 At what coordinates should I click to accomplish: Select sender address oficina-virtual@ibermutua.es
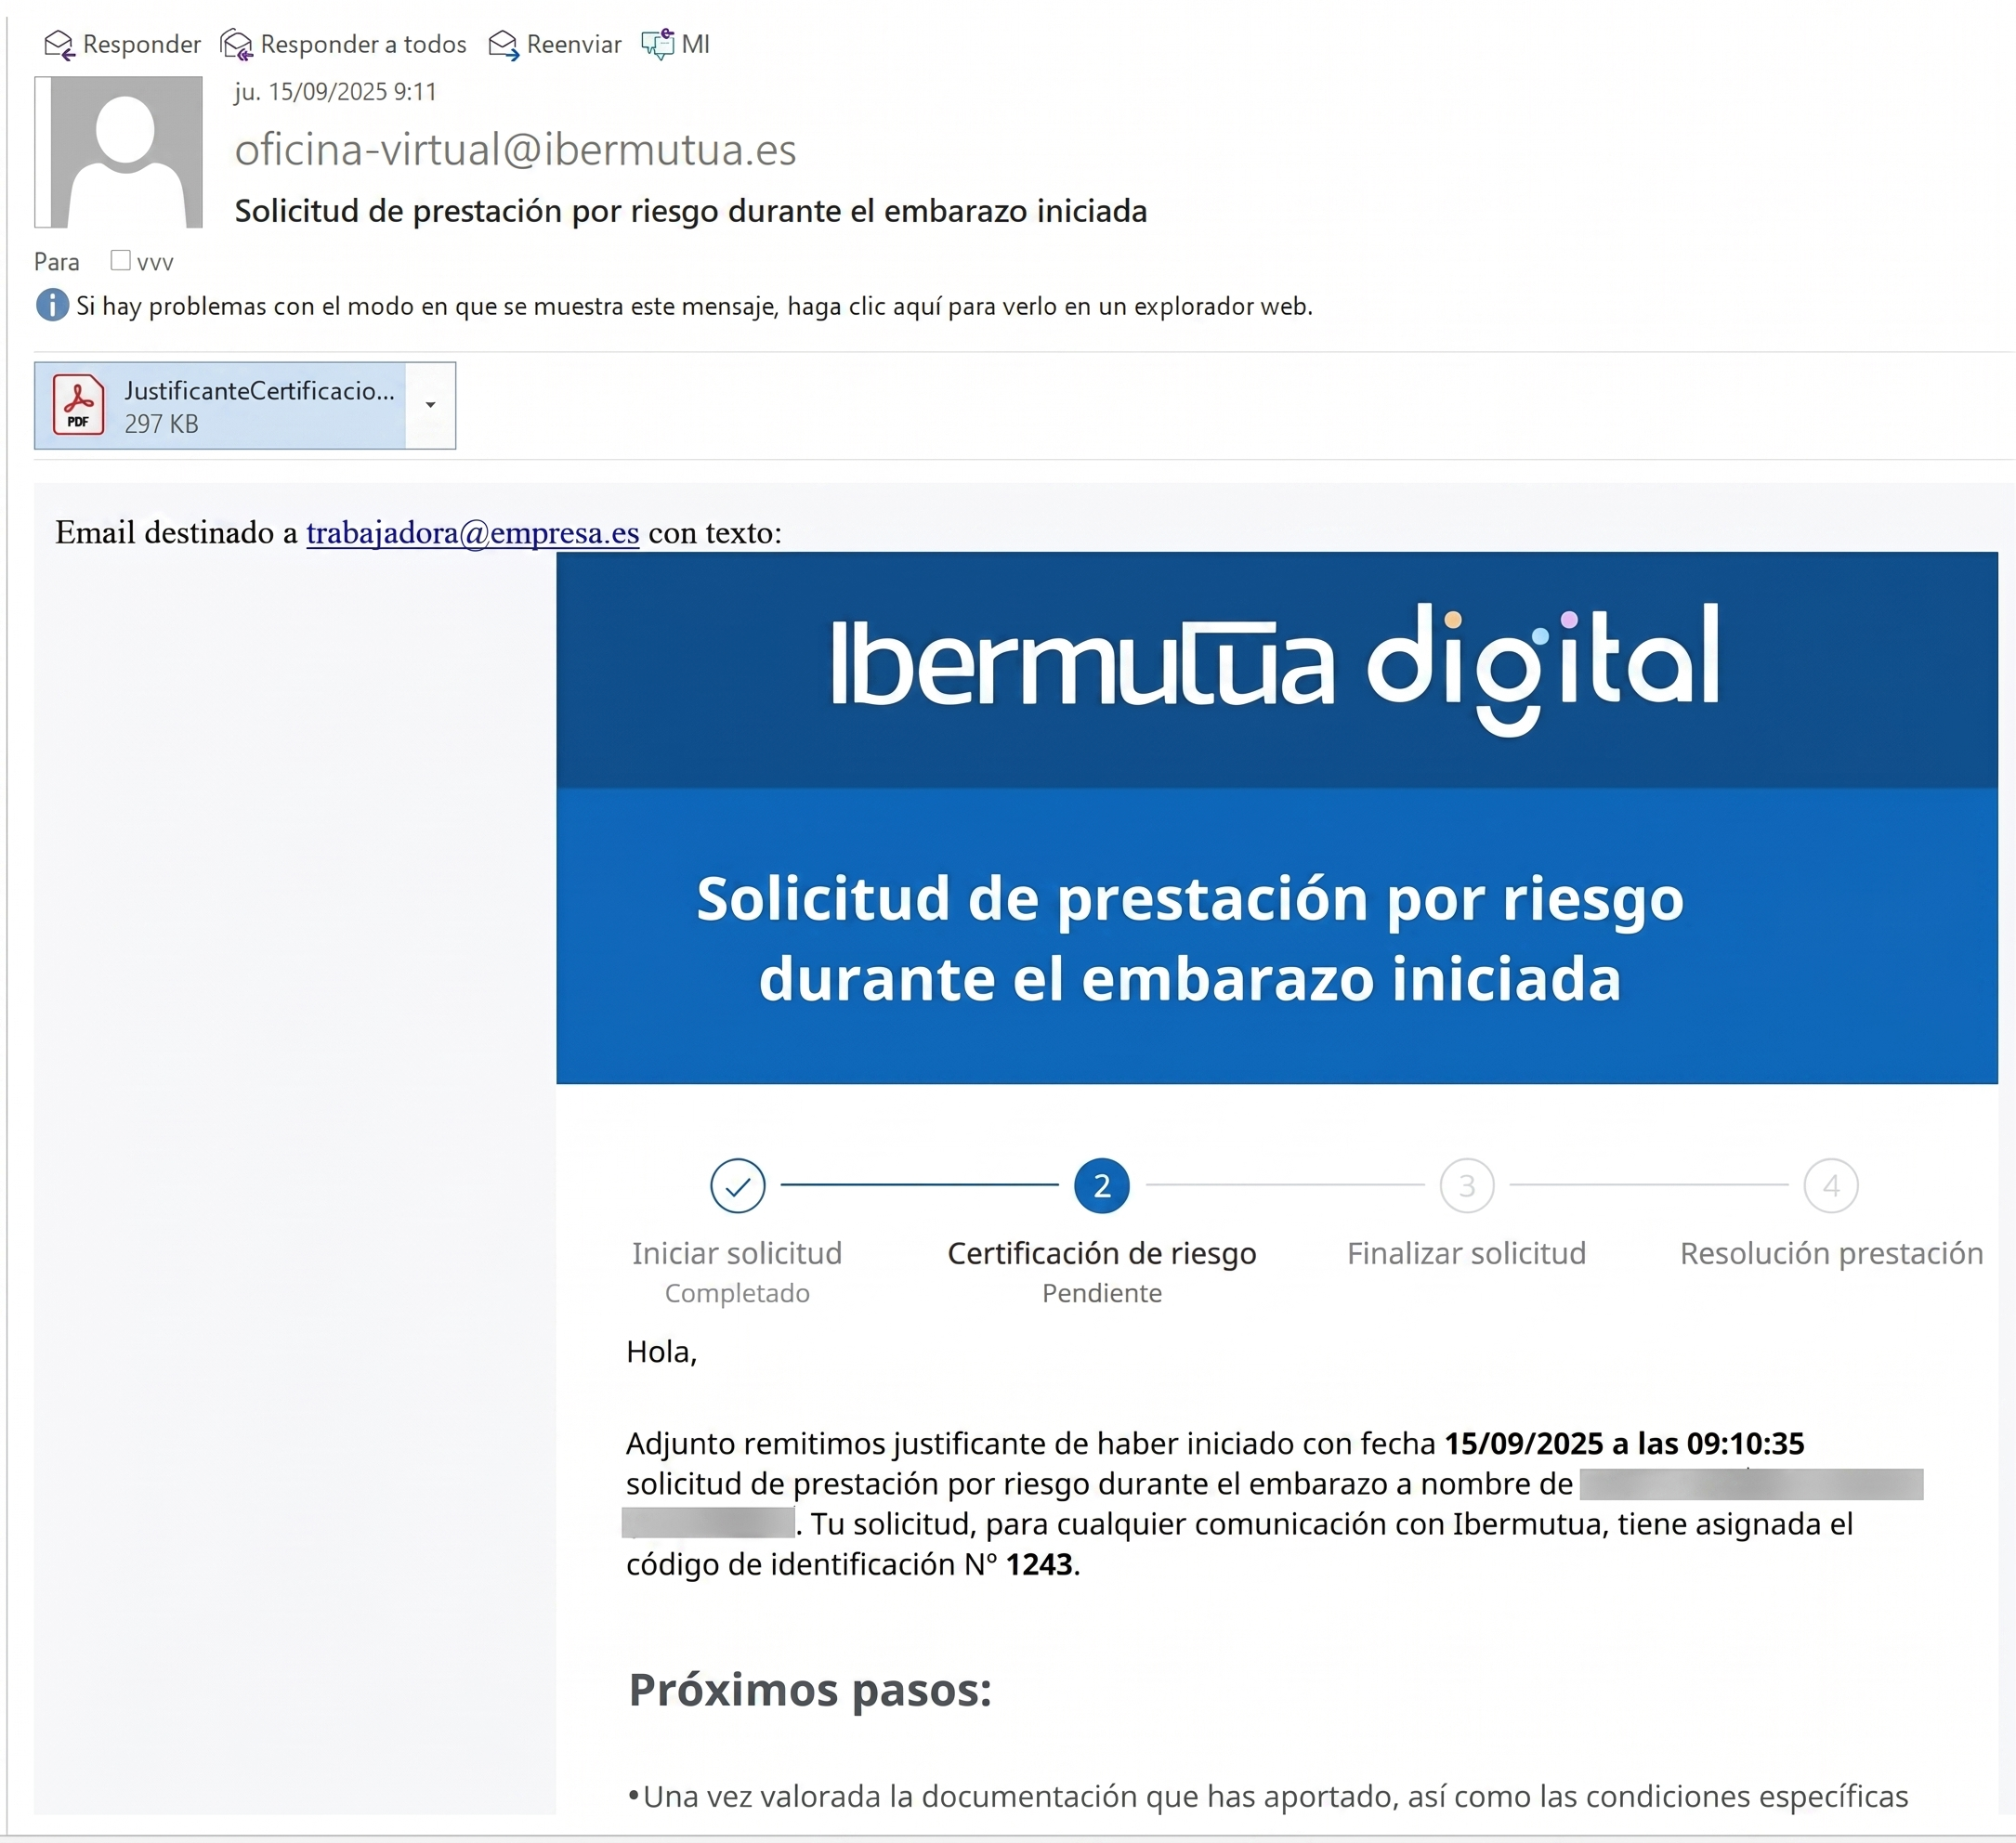point(515,148)
